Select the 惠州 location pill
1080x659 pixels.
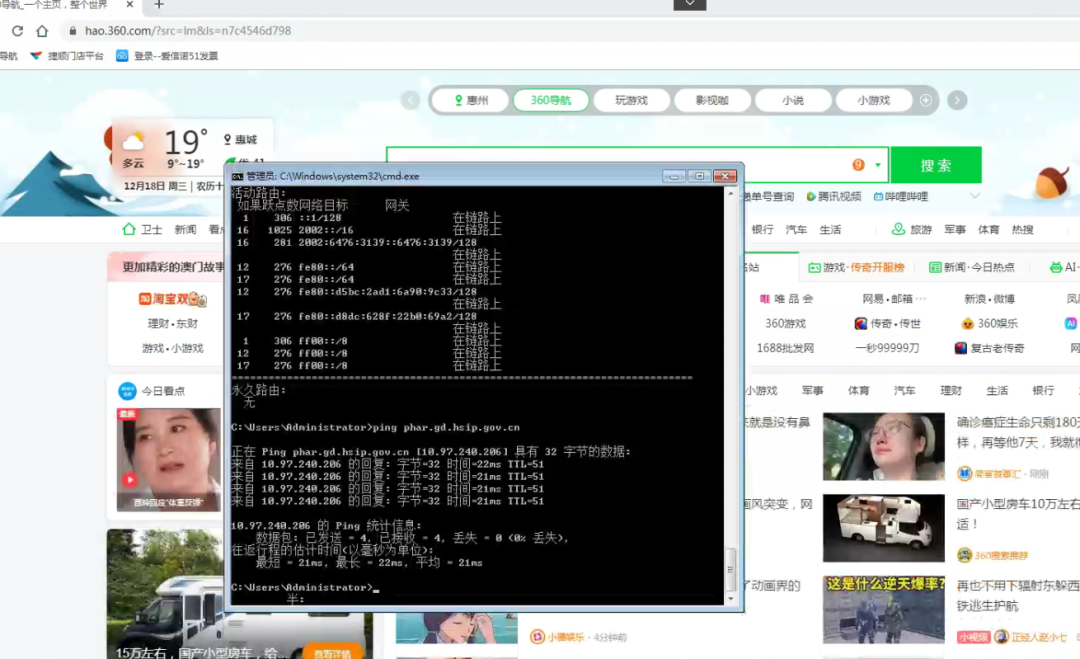pos(470,100)
